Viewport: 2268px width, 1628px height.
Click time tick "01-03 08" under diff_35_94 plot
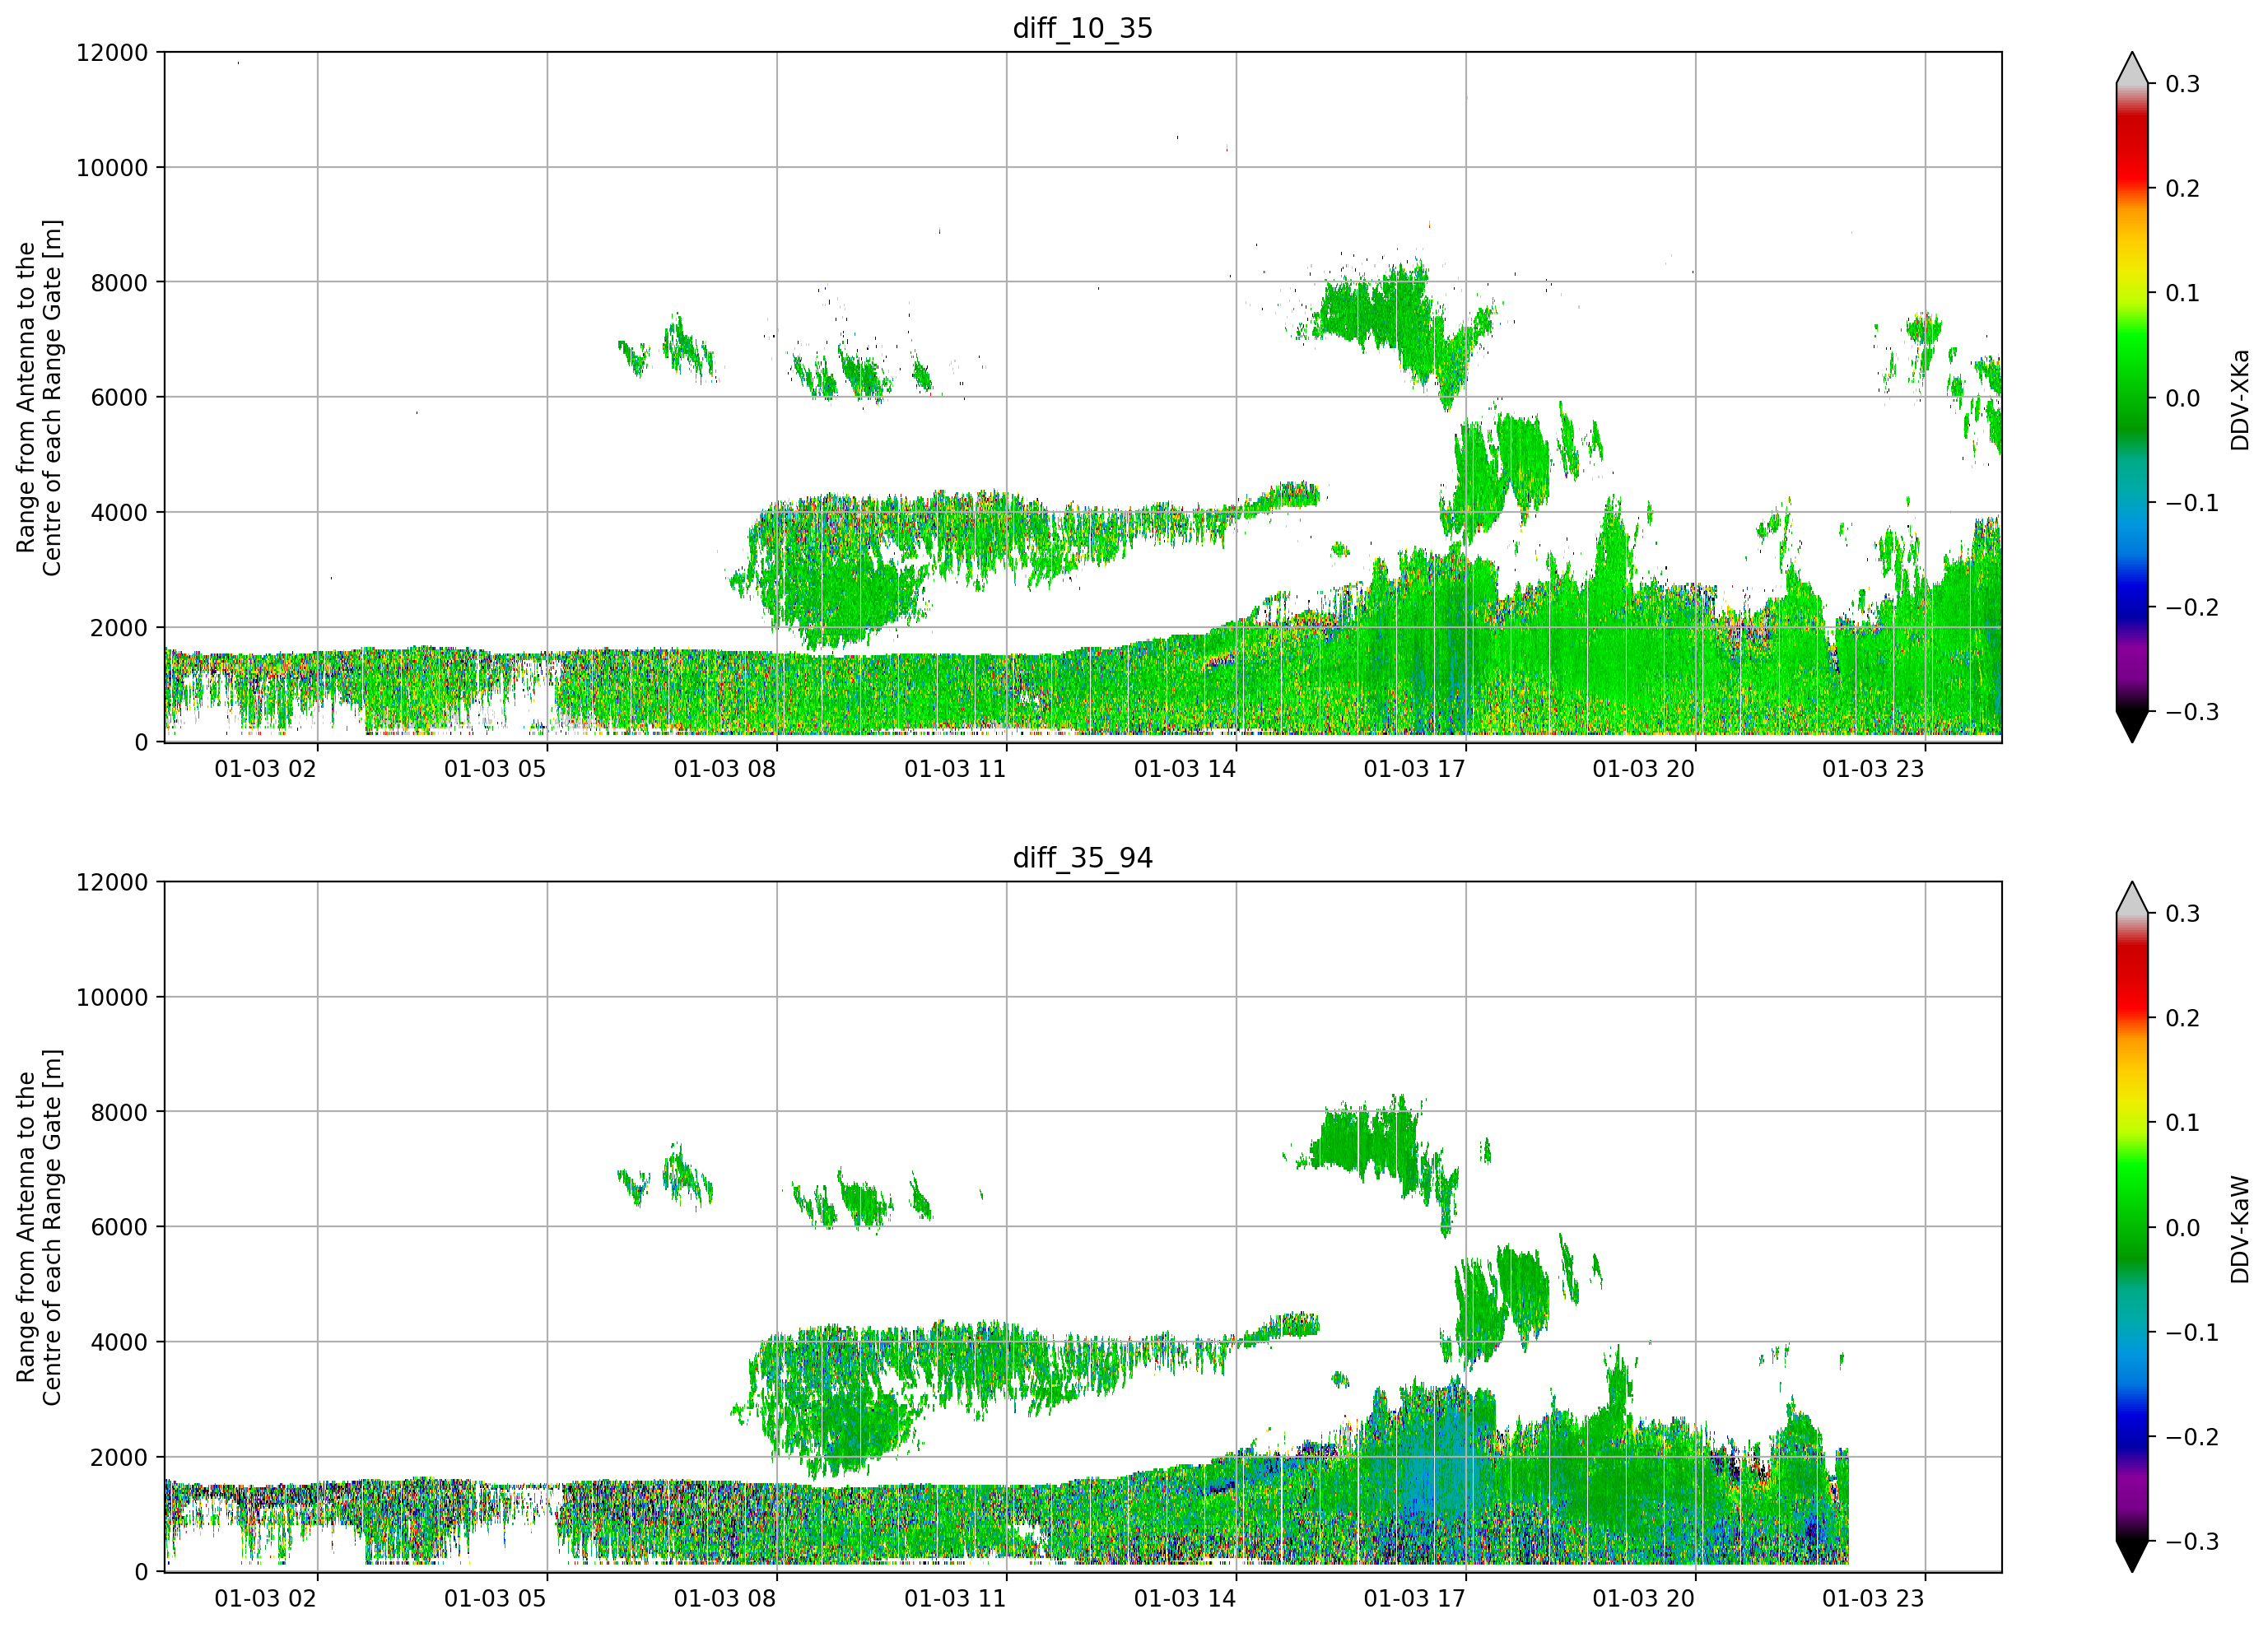[x=725, y=1599]
